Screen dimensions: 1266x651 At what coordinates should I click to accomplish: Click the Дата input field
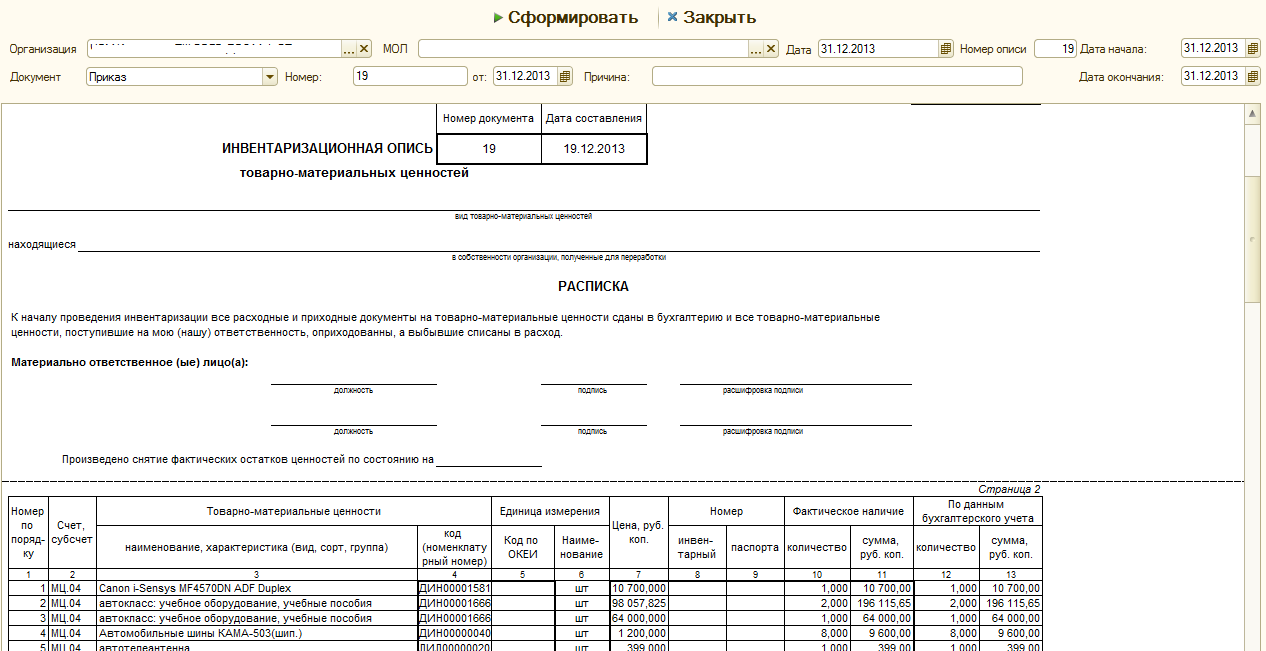point(878,48)
